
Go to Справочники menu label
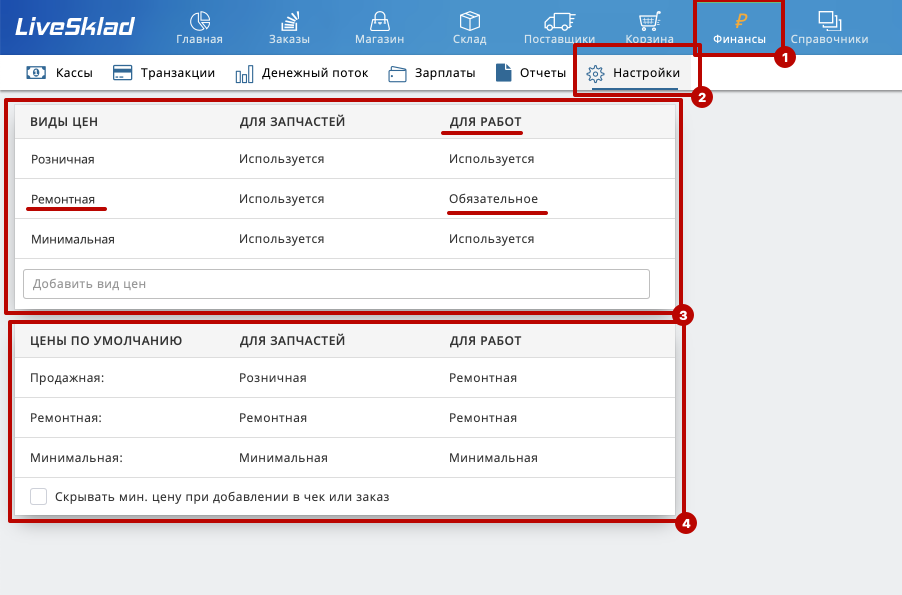[x=830, y=39]
